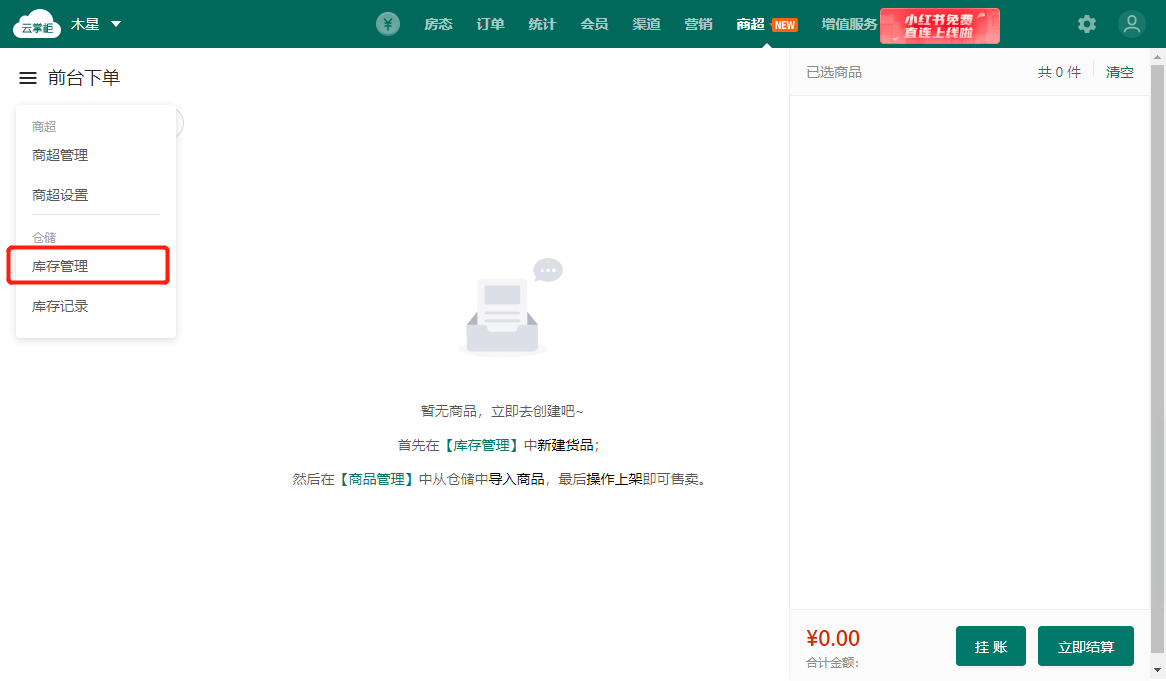Viewport: 1166px width, 681px height.
Task: Open the 房态 tab
Action: (x=438, y=24)
